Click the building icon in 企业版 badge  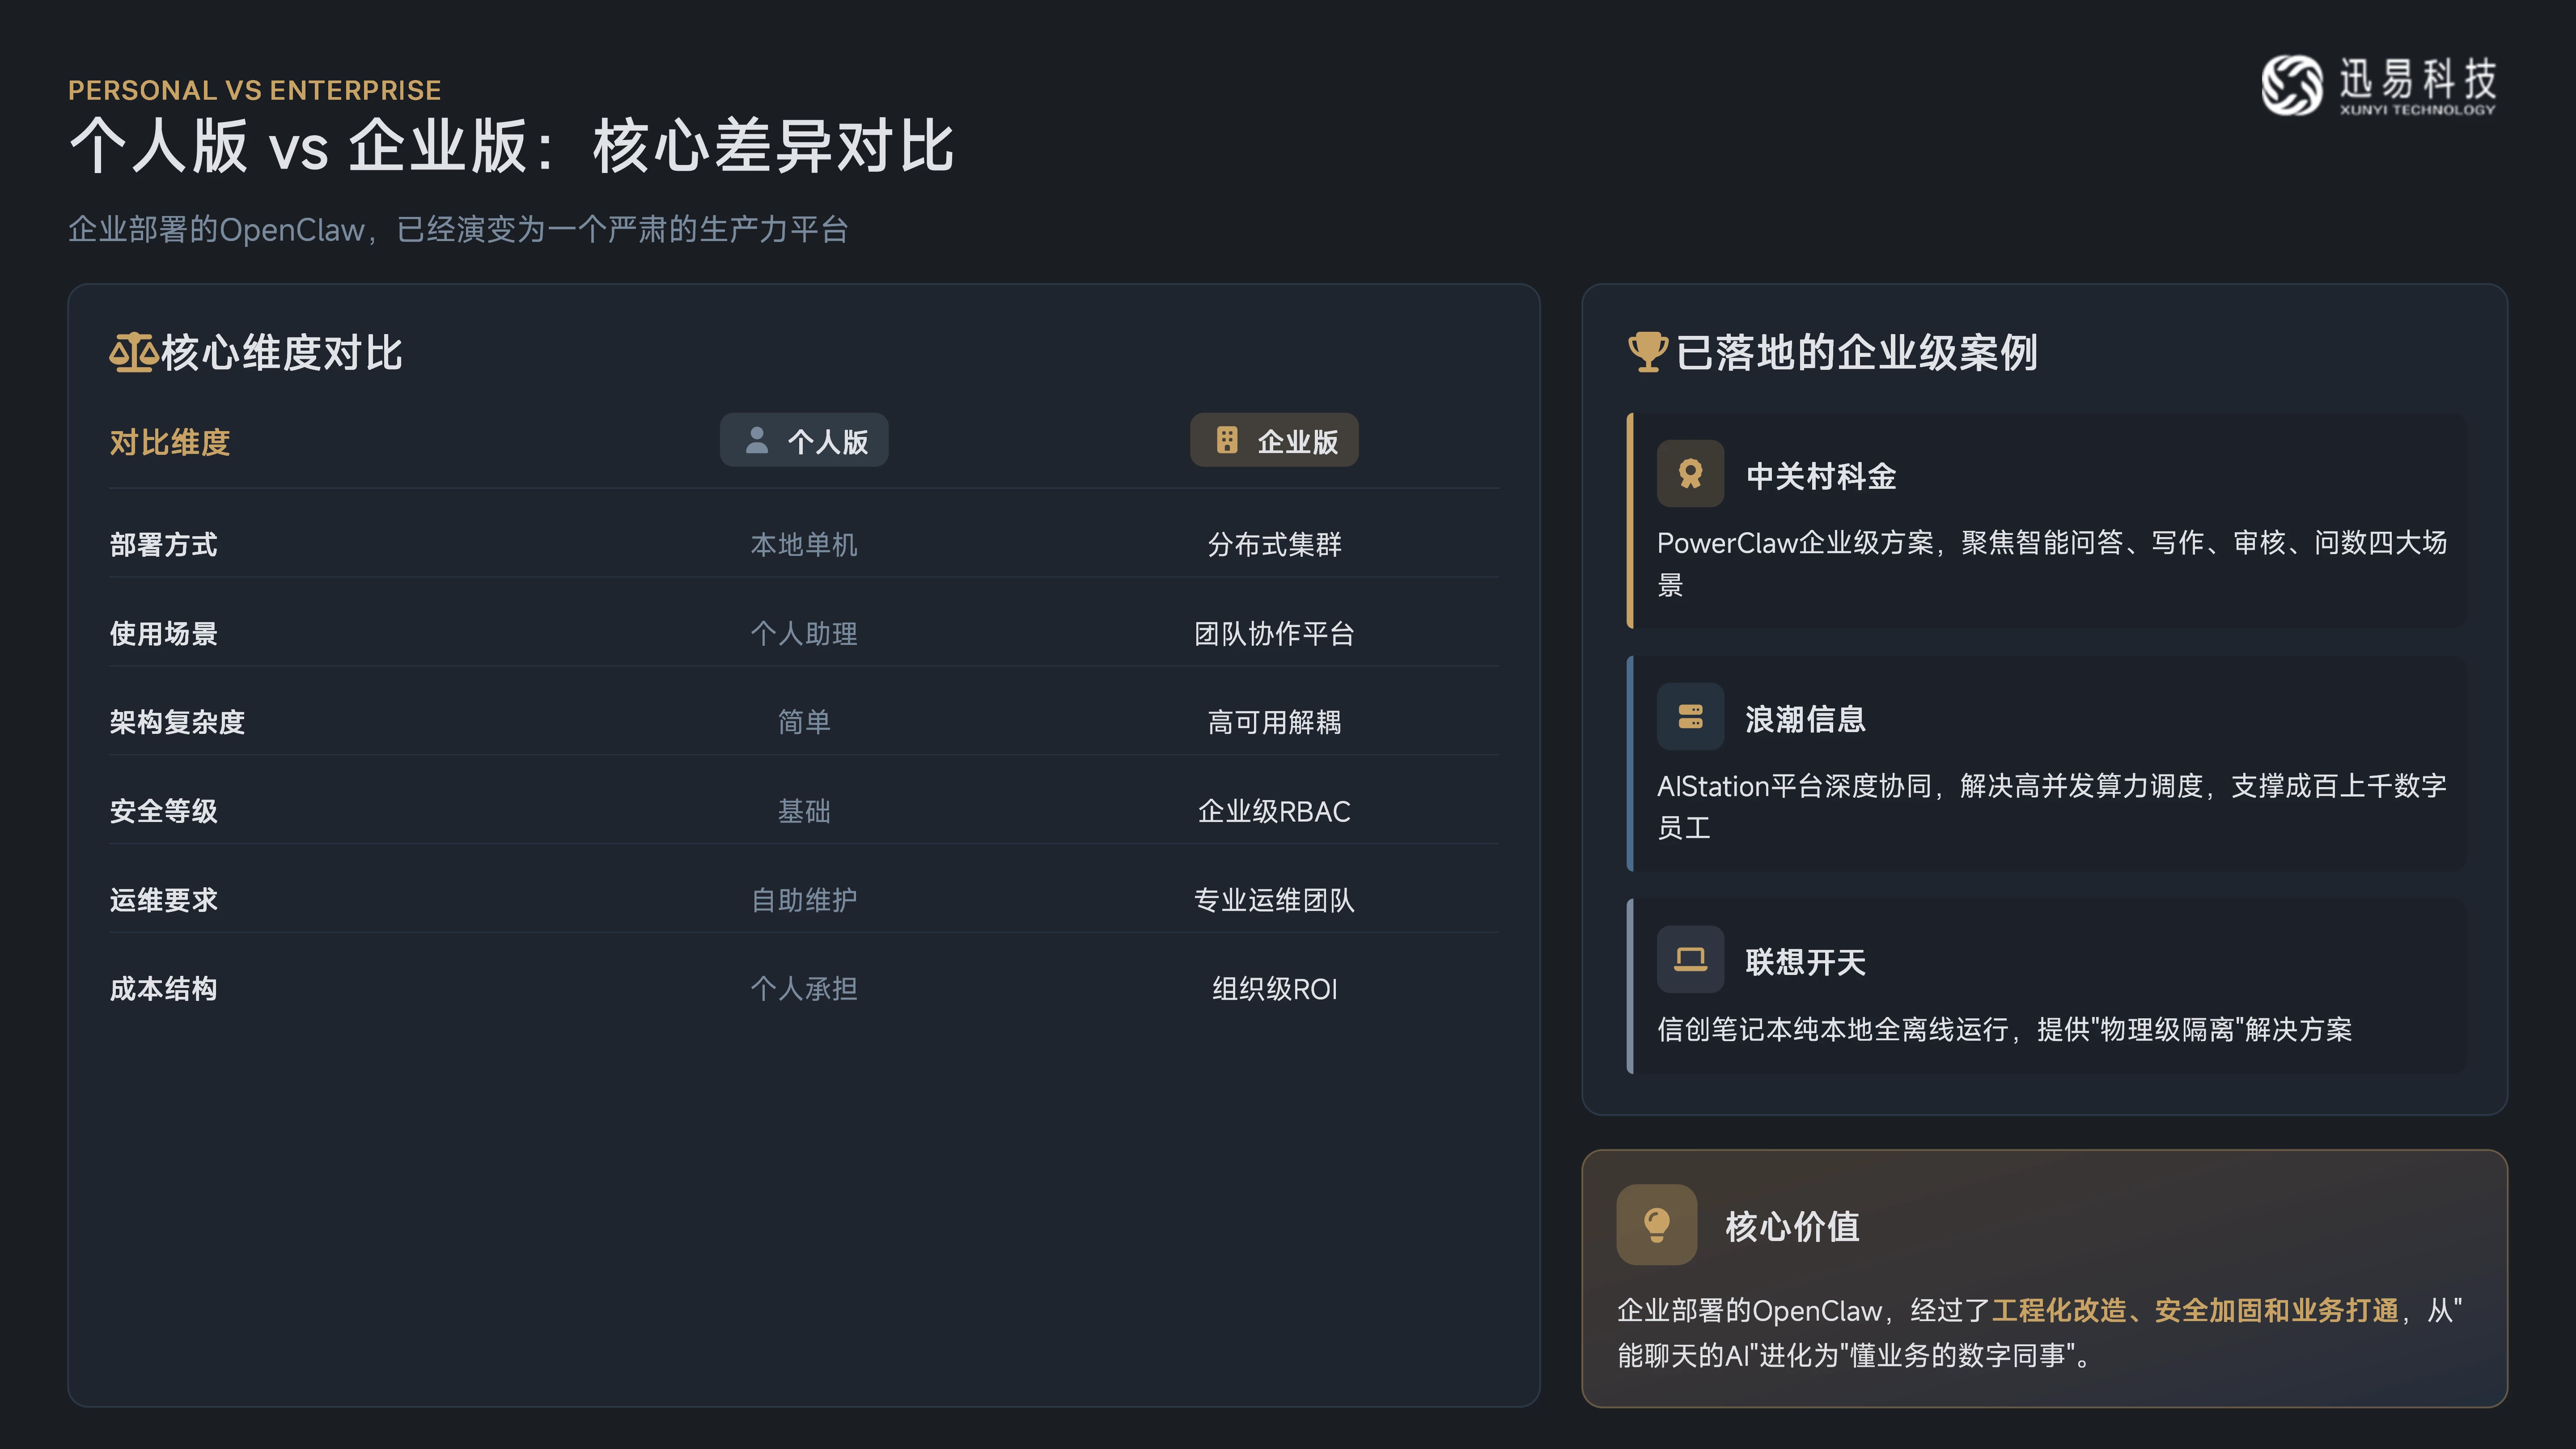point(1227,441)
